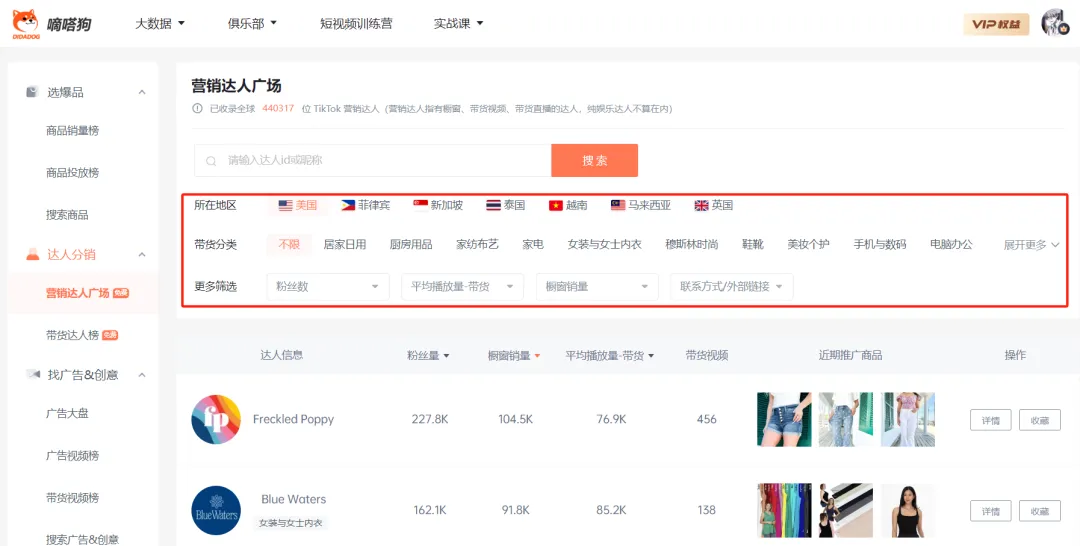
Task: Open the 大数据 top menu
Action: [160, 23]
